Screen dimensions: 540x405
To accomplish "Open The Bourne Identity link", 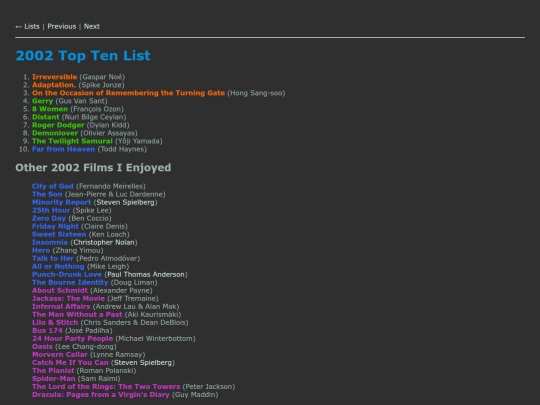I will 70,282.
